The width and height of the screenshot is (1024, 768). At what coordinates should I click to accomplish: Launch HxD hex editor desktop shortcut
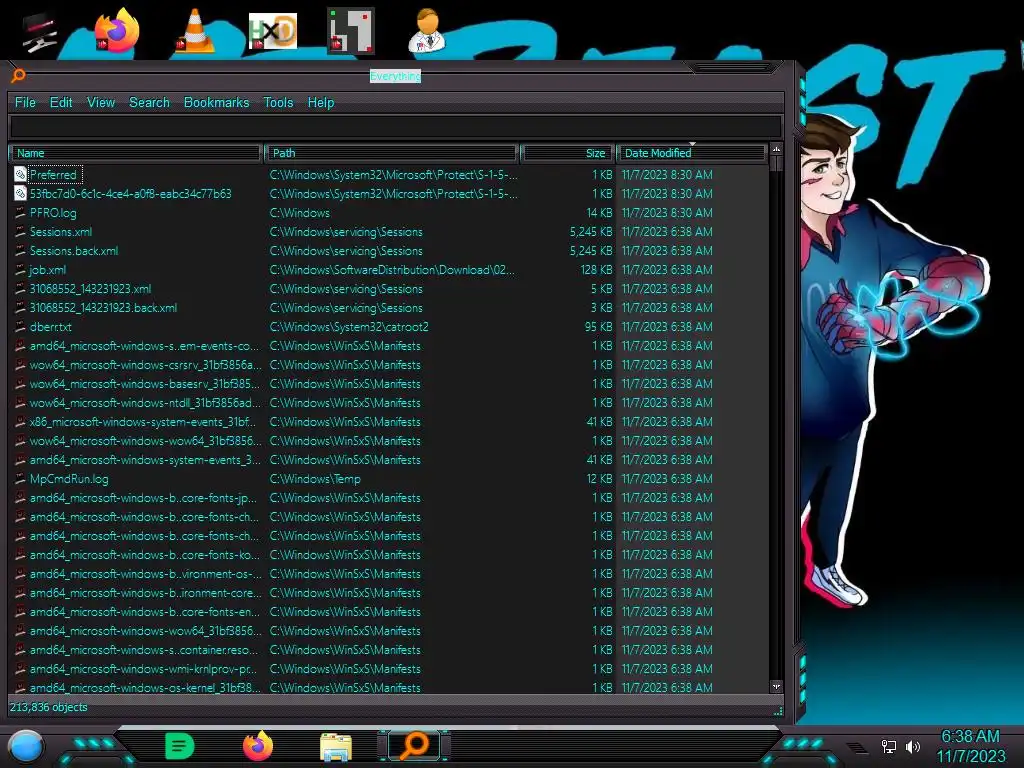pos(273,31)
